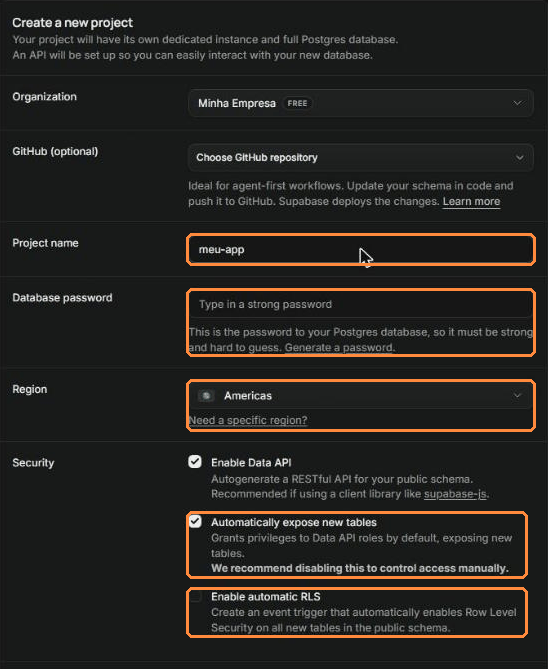Image resolution: width=548 pixels, height=669 pixels.
Task: Click the Enable automatic RLS label text
Action: tap(265, 596)
